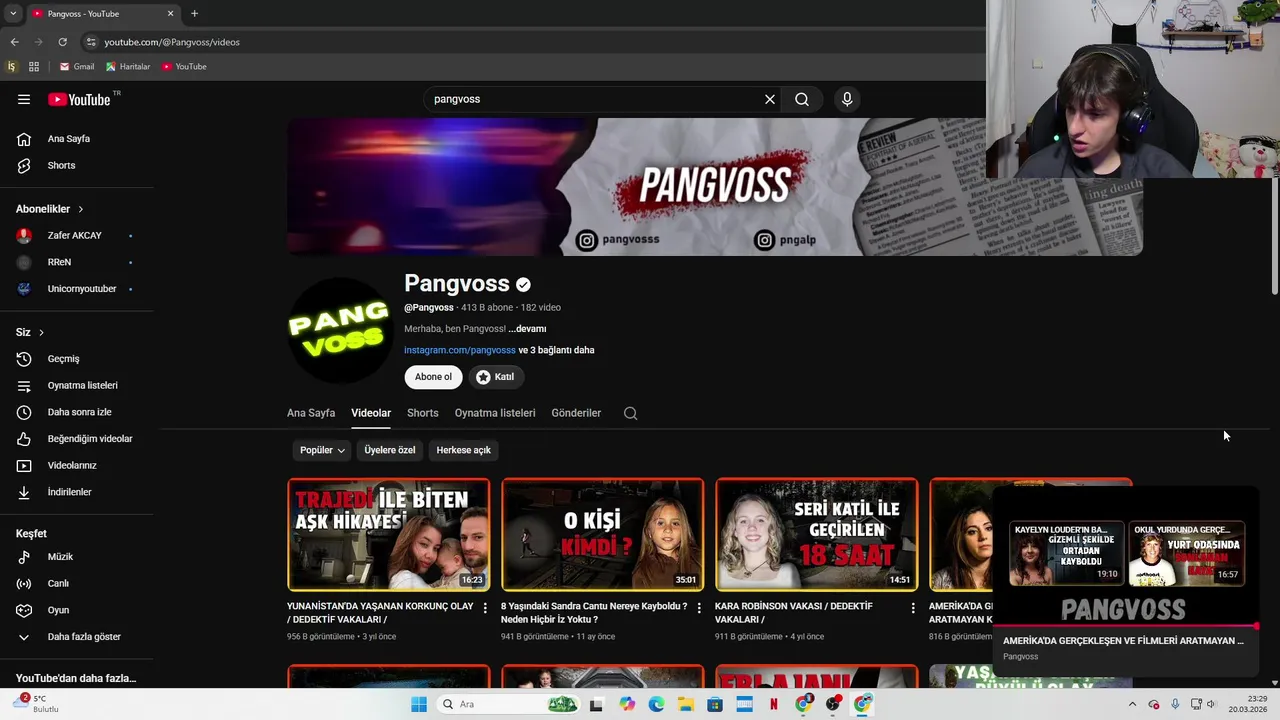Image resolution: width=1280 pixels, height=720 pixels.
Task: Click inside the 'pangvoss' search field
Action: pyautogui.click(x=595, y=99)
